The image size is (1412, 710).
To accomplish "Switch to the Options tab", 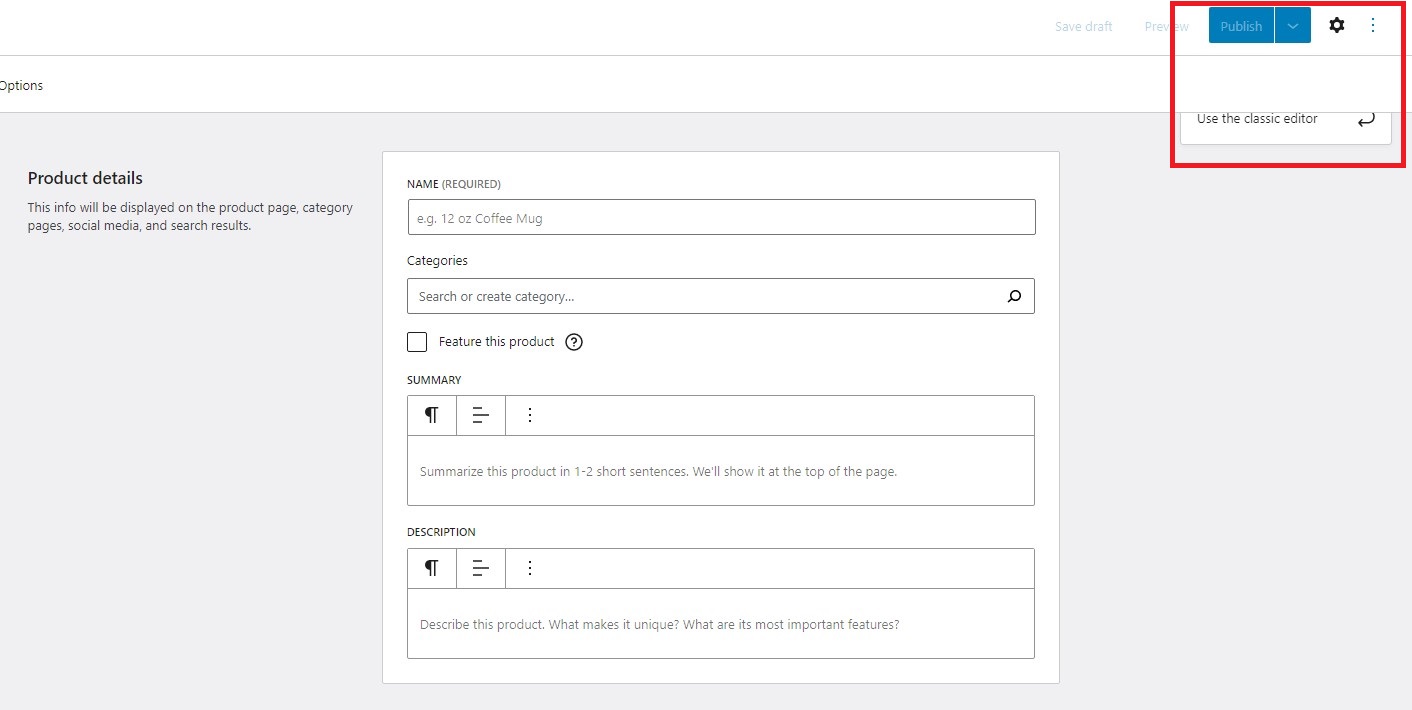I will point(21,85).
